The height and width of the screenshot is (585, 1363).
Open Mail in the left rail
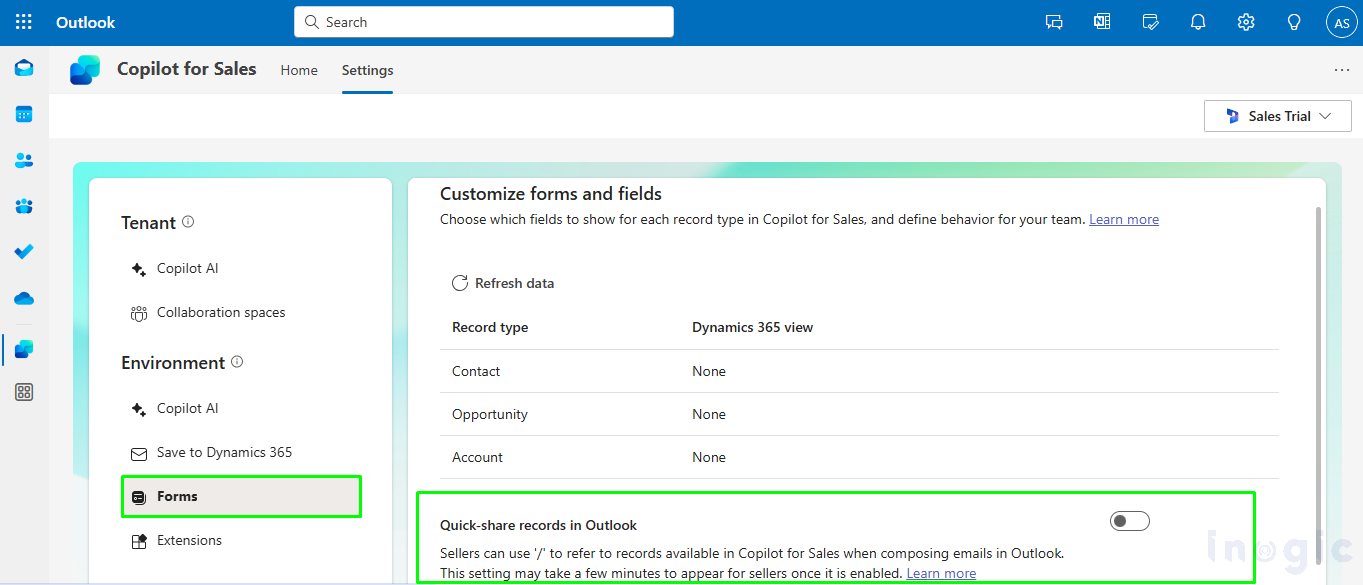tap(24, 68)
